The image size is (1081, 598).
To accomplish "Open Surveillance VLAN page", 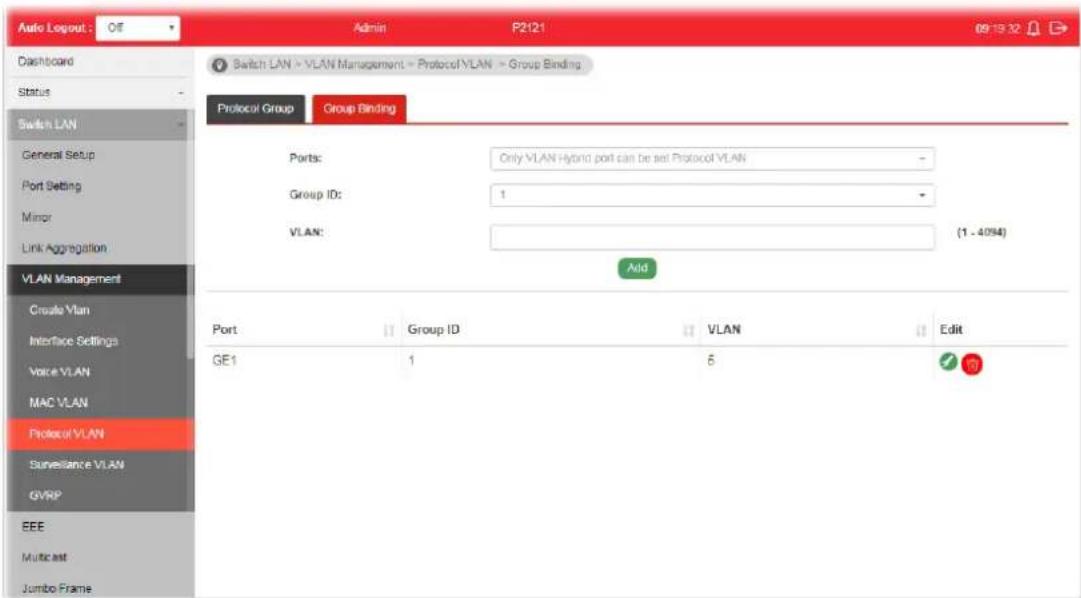I will pos(77,465).
